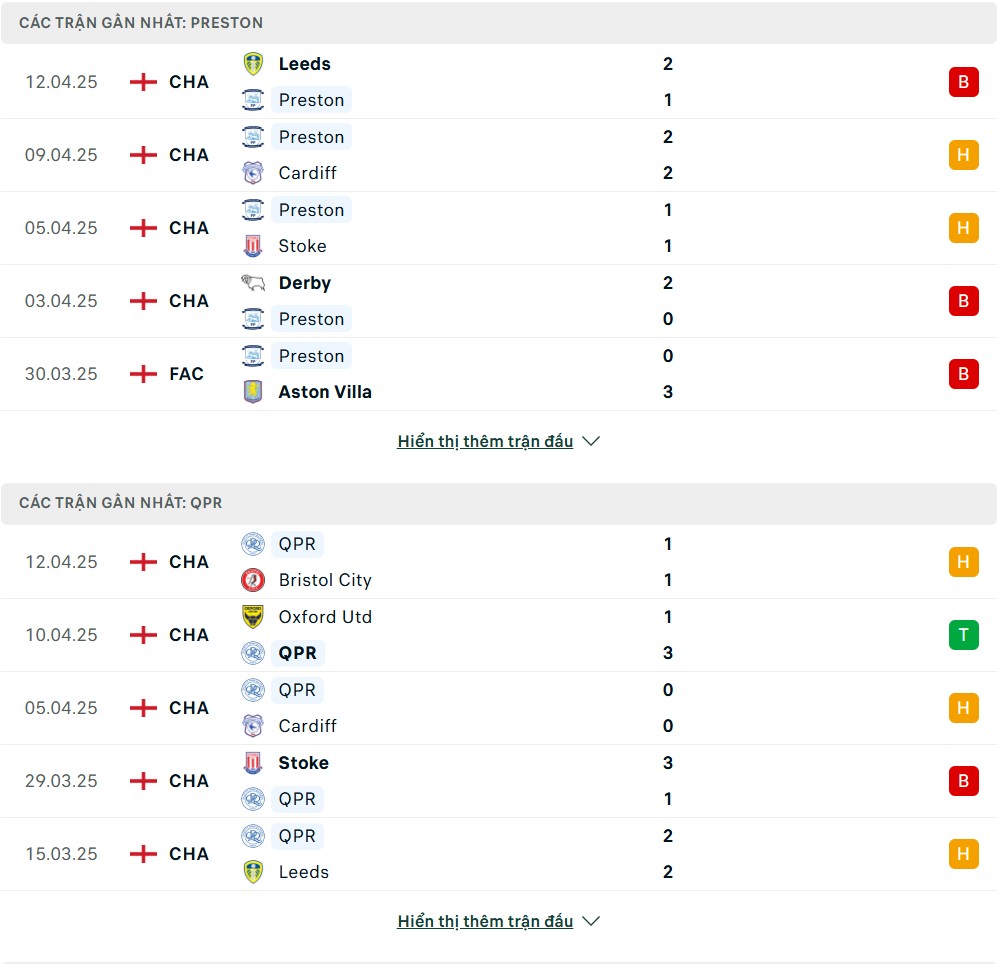
Task: Click the Leeds crest in the 12.04.25 Preston match
Action: pyautogui.click(x=253, y=64)
